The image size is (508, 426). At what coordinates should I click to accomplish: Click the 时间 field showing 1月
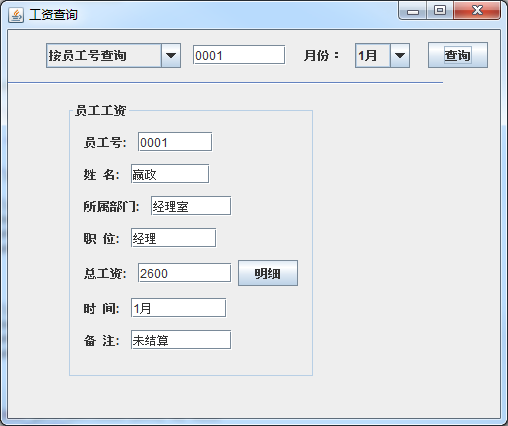click(x=178, y=308)
